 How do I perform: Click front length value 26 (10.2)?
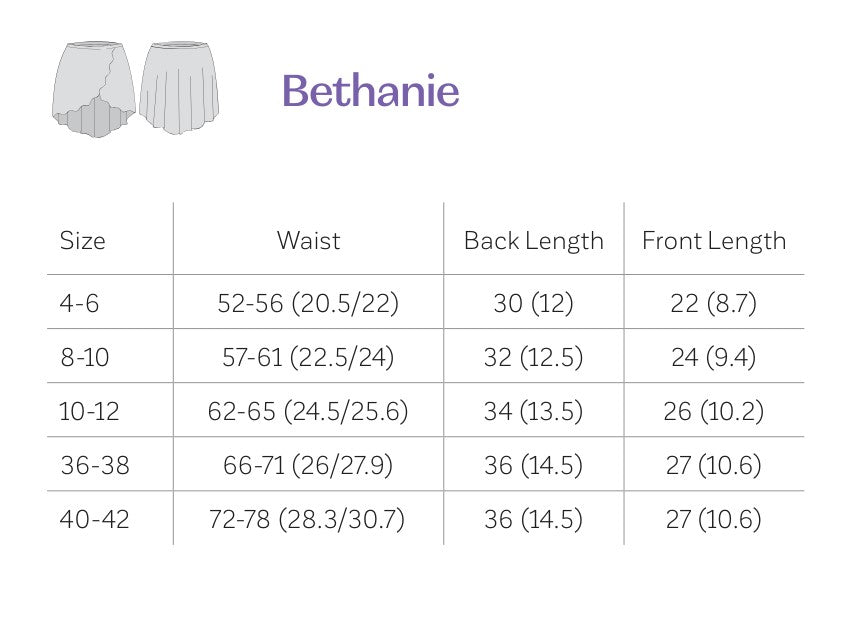click(714, 411)
